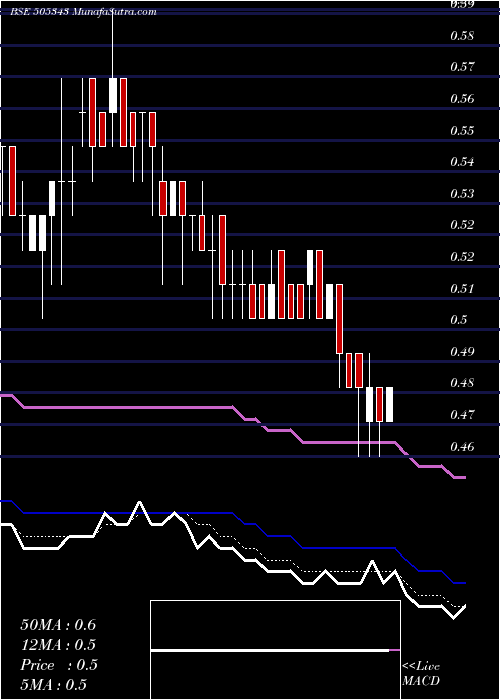Select the 0.57 price axis label
The height and width of the screenshot is (700, 500).
tap(462, 67)
